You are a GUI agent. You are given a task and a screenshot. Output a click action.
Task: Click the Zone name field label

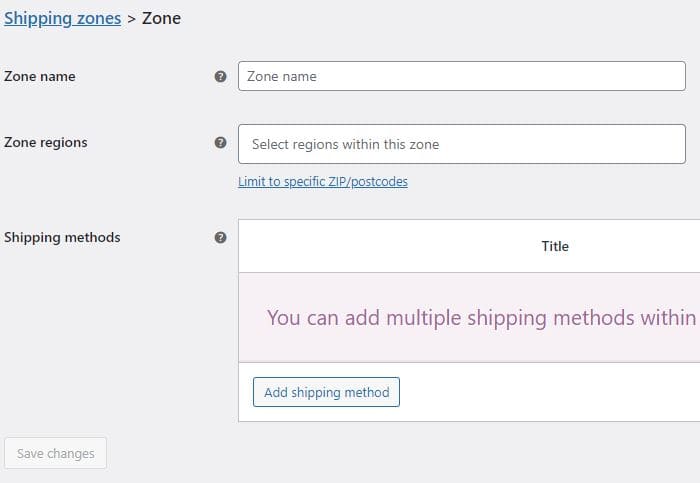click(x=40, y=76)
